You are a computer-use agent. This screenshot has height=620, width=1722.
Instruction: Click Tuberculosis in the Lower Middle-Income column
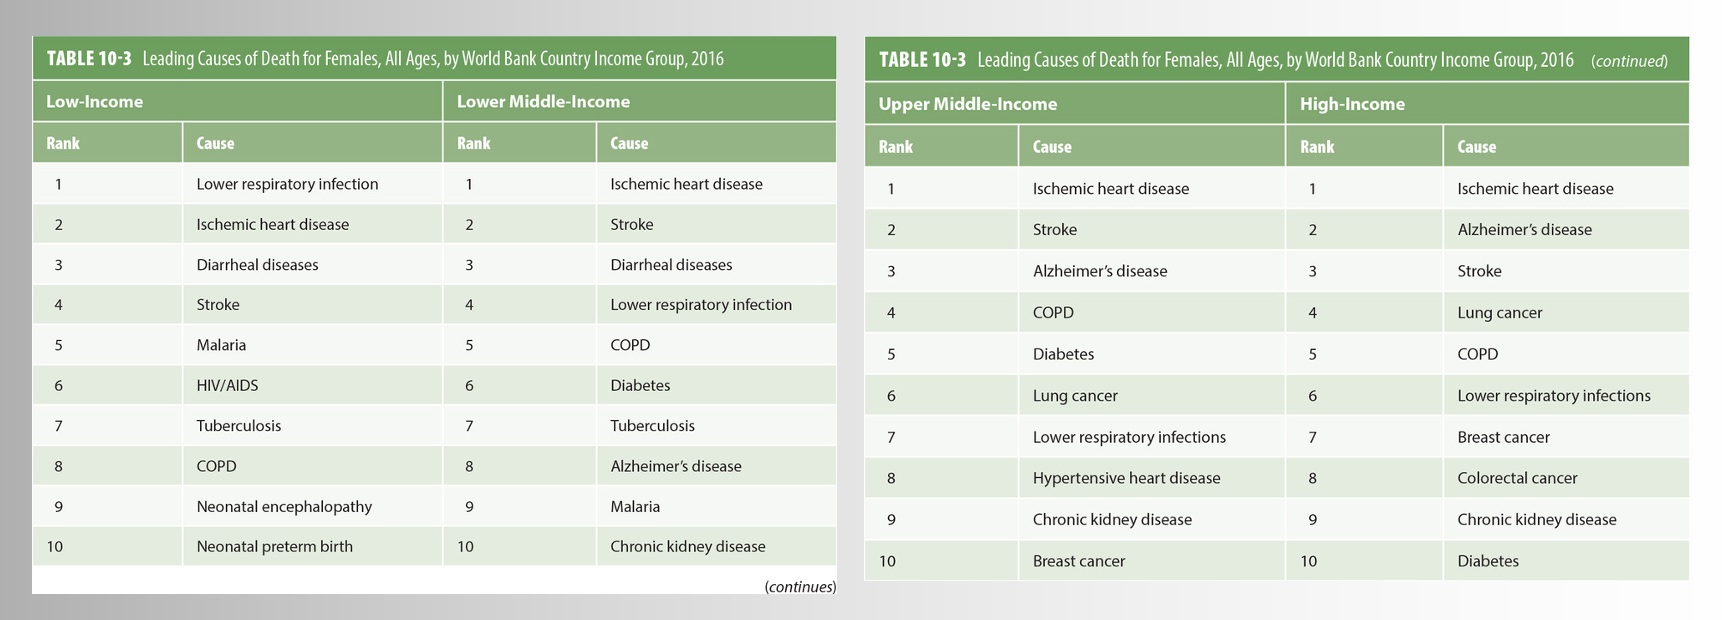pyautogui.click(x=652, y=426)
